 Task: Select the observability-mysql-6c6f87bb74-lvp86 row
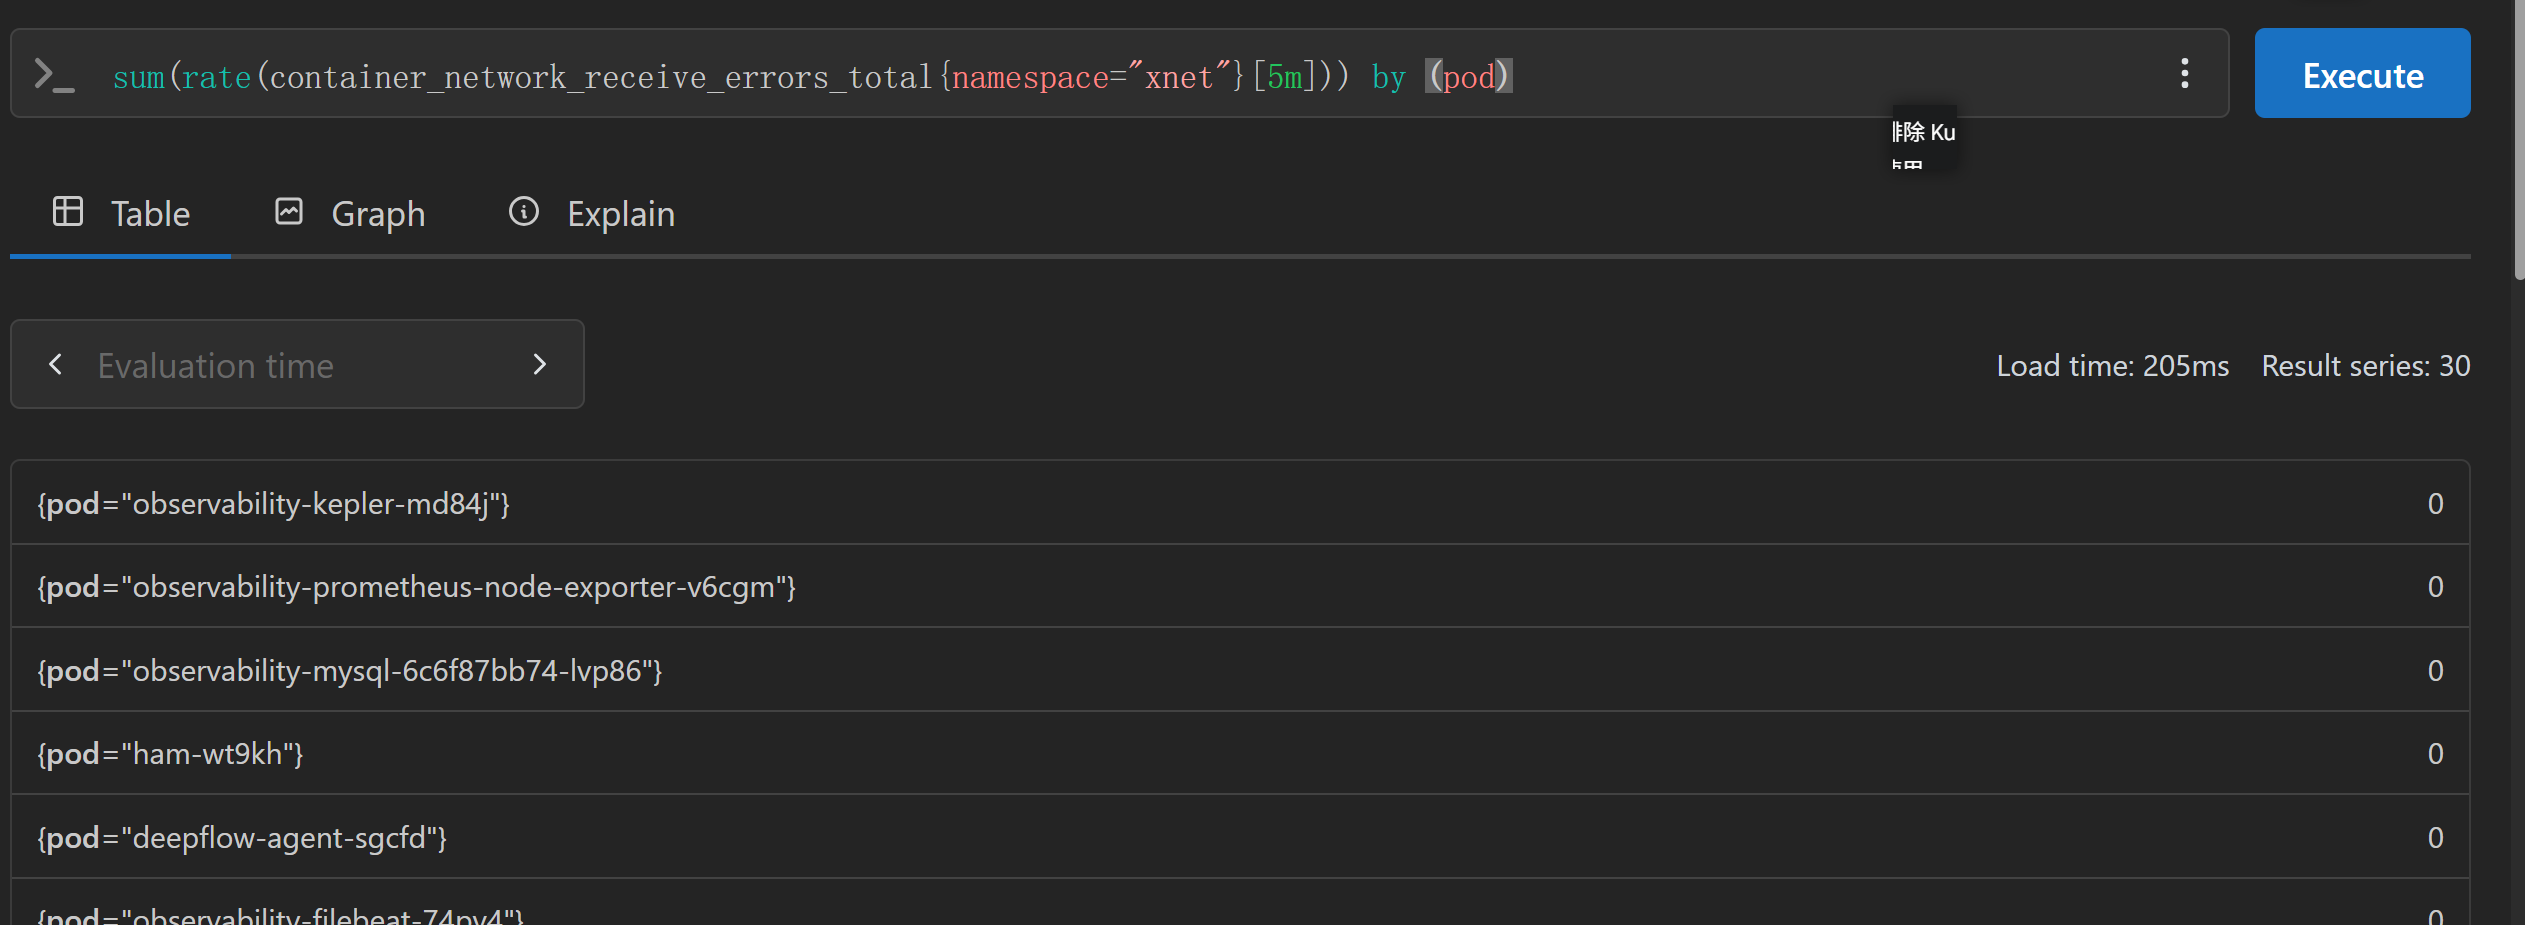(x=1240, y=669)
